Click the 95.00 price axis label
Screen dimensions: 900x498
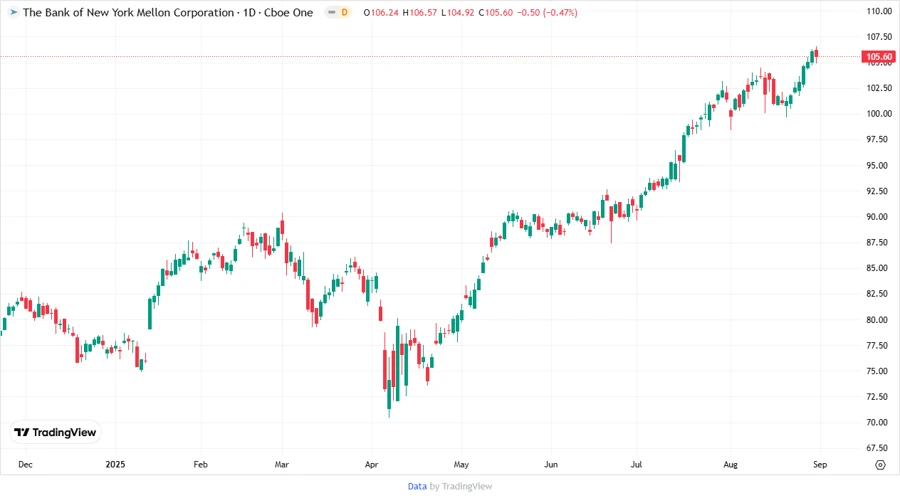[879, 165]
